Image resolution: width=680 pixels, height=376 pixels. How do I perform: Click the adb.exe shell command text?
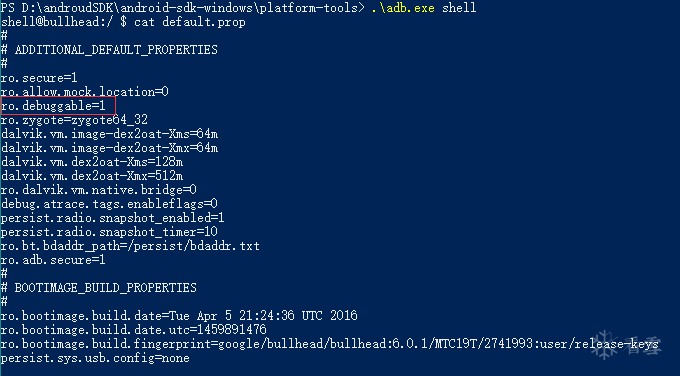tap(424, 8)
